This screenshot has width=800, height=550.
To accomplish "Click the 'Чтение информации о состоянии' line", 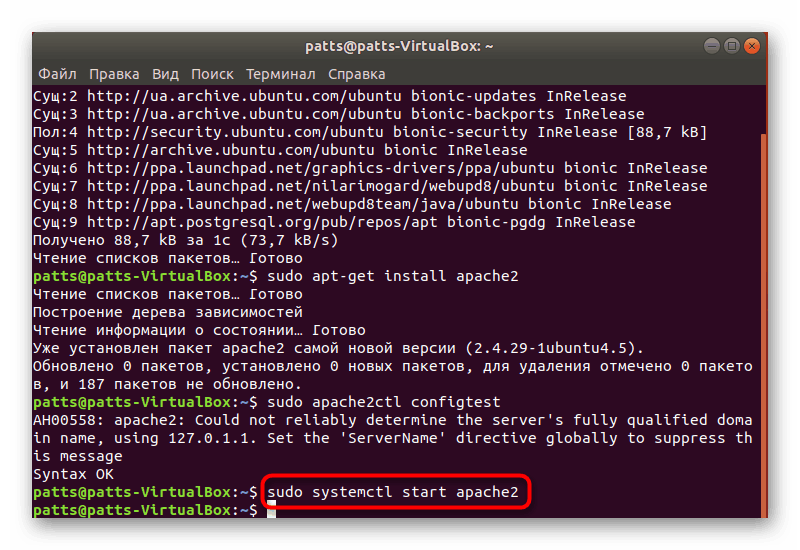I will [x=199, y=330].
